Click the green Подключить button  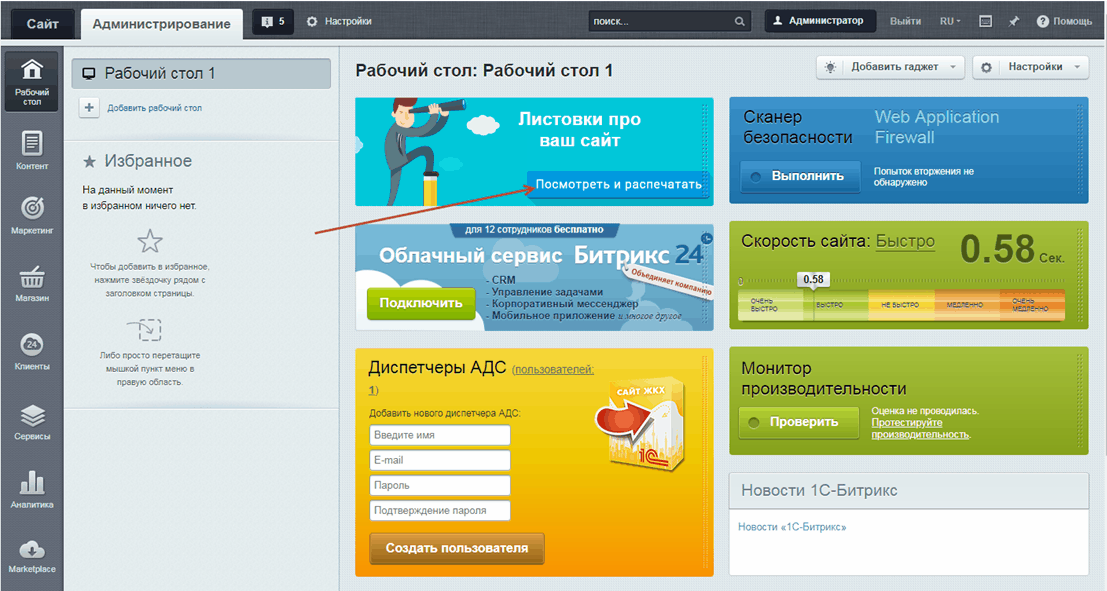(421, 304)
